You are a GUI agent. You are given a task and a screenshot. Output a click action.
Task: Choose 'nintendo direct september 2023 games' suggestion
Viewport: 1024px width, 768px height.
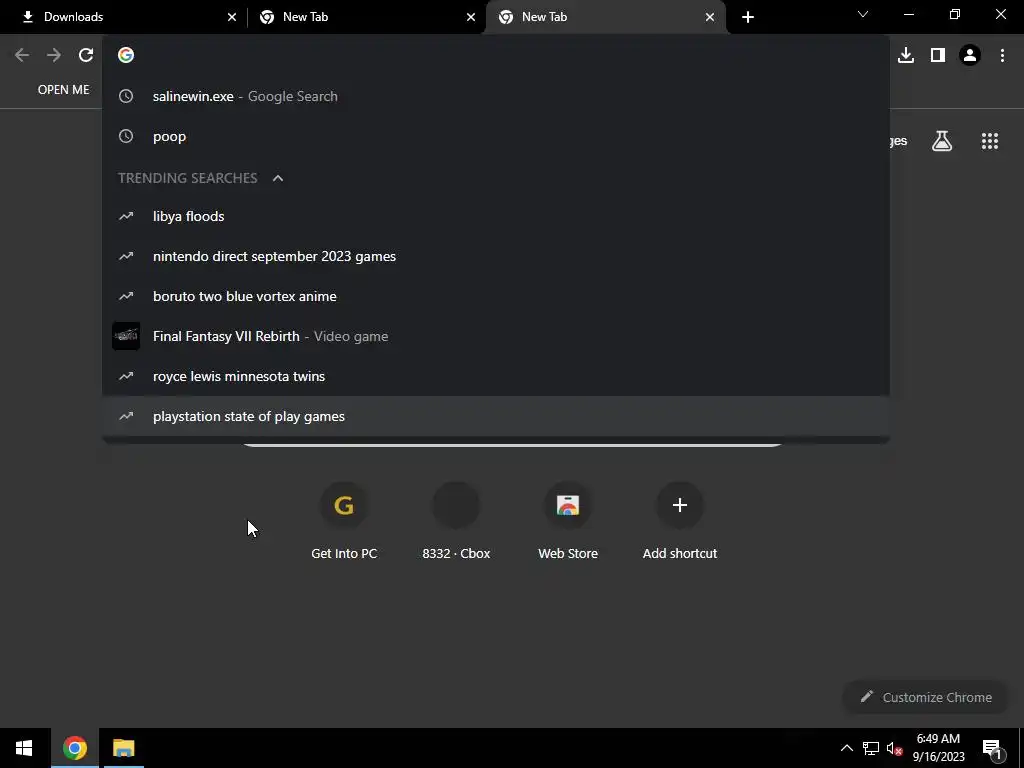point(496,256)
